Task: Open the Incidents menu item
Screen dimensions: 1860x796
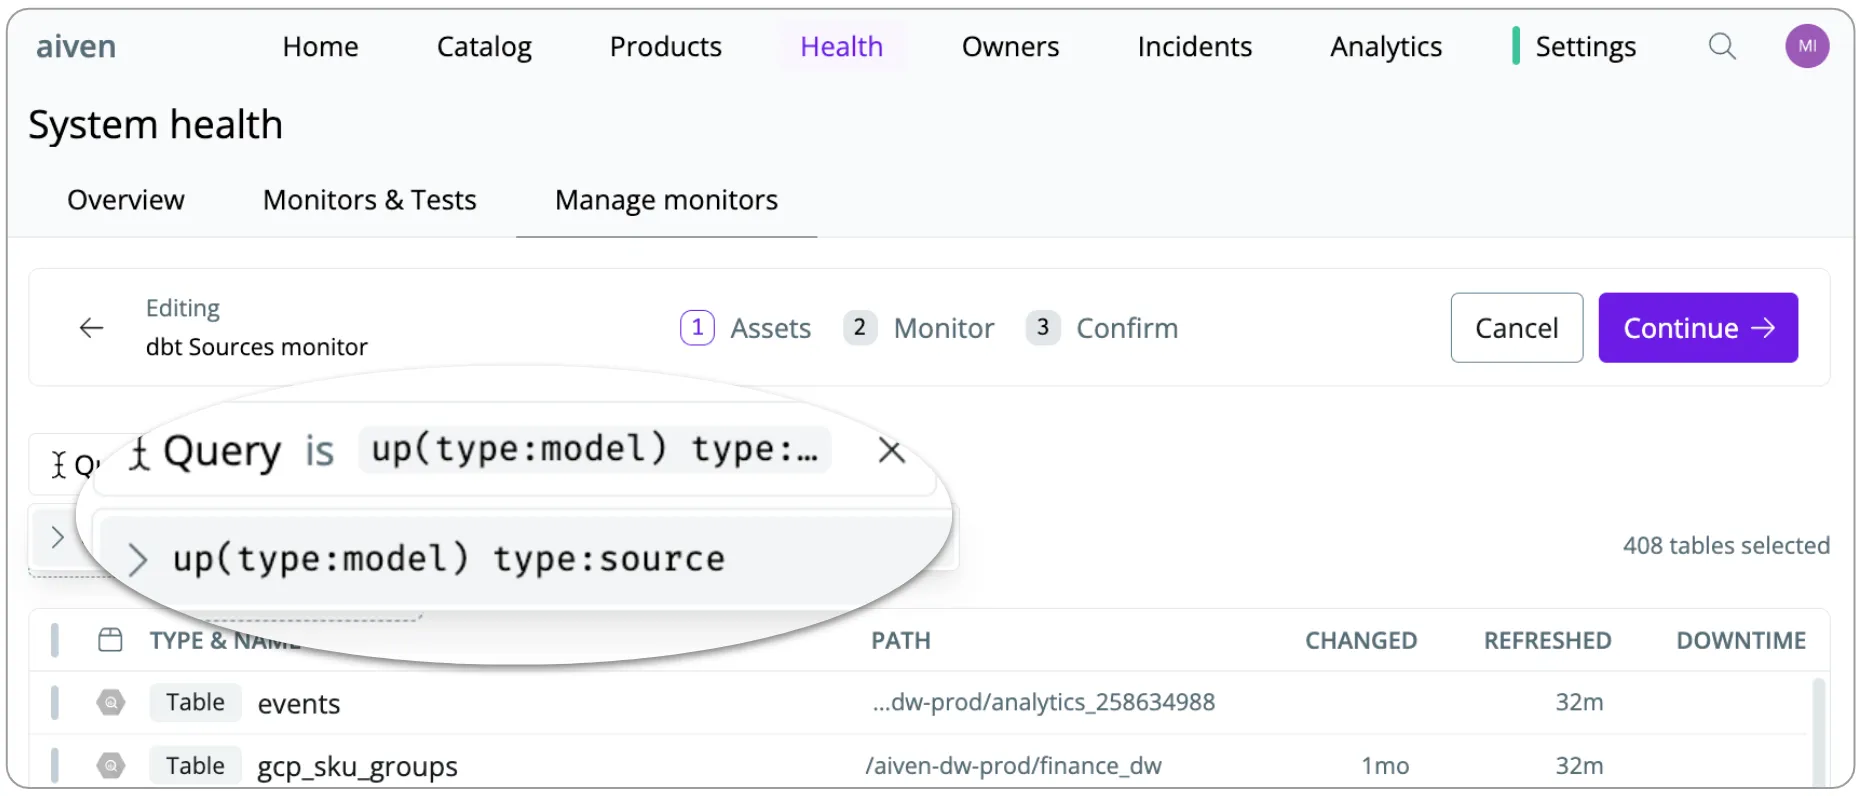Action: [1195, 47]
